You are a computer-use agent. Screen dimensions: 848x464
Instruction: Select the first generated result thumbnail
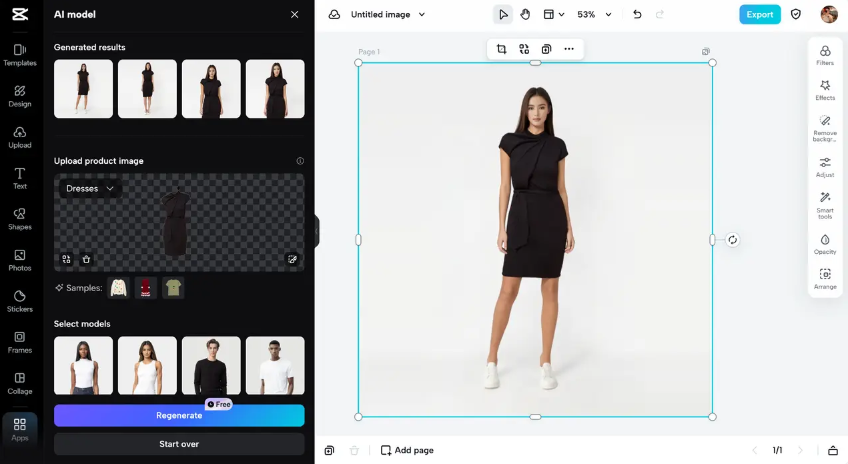click(83, 89)
